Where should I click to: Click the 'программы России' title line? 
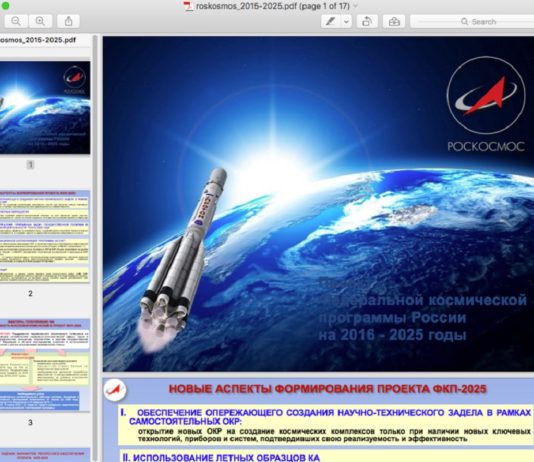point(392,318)
